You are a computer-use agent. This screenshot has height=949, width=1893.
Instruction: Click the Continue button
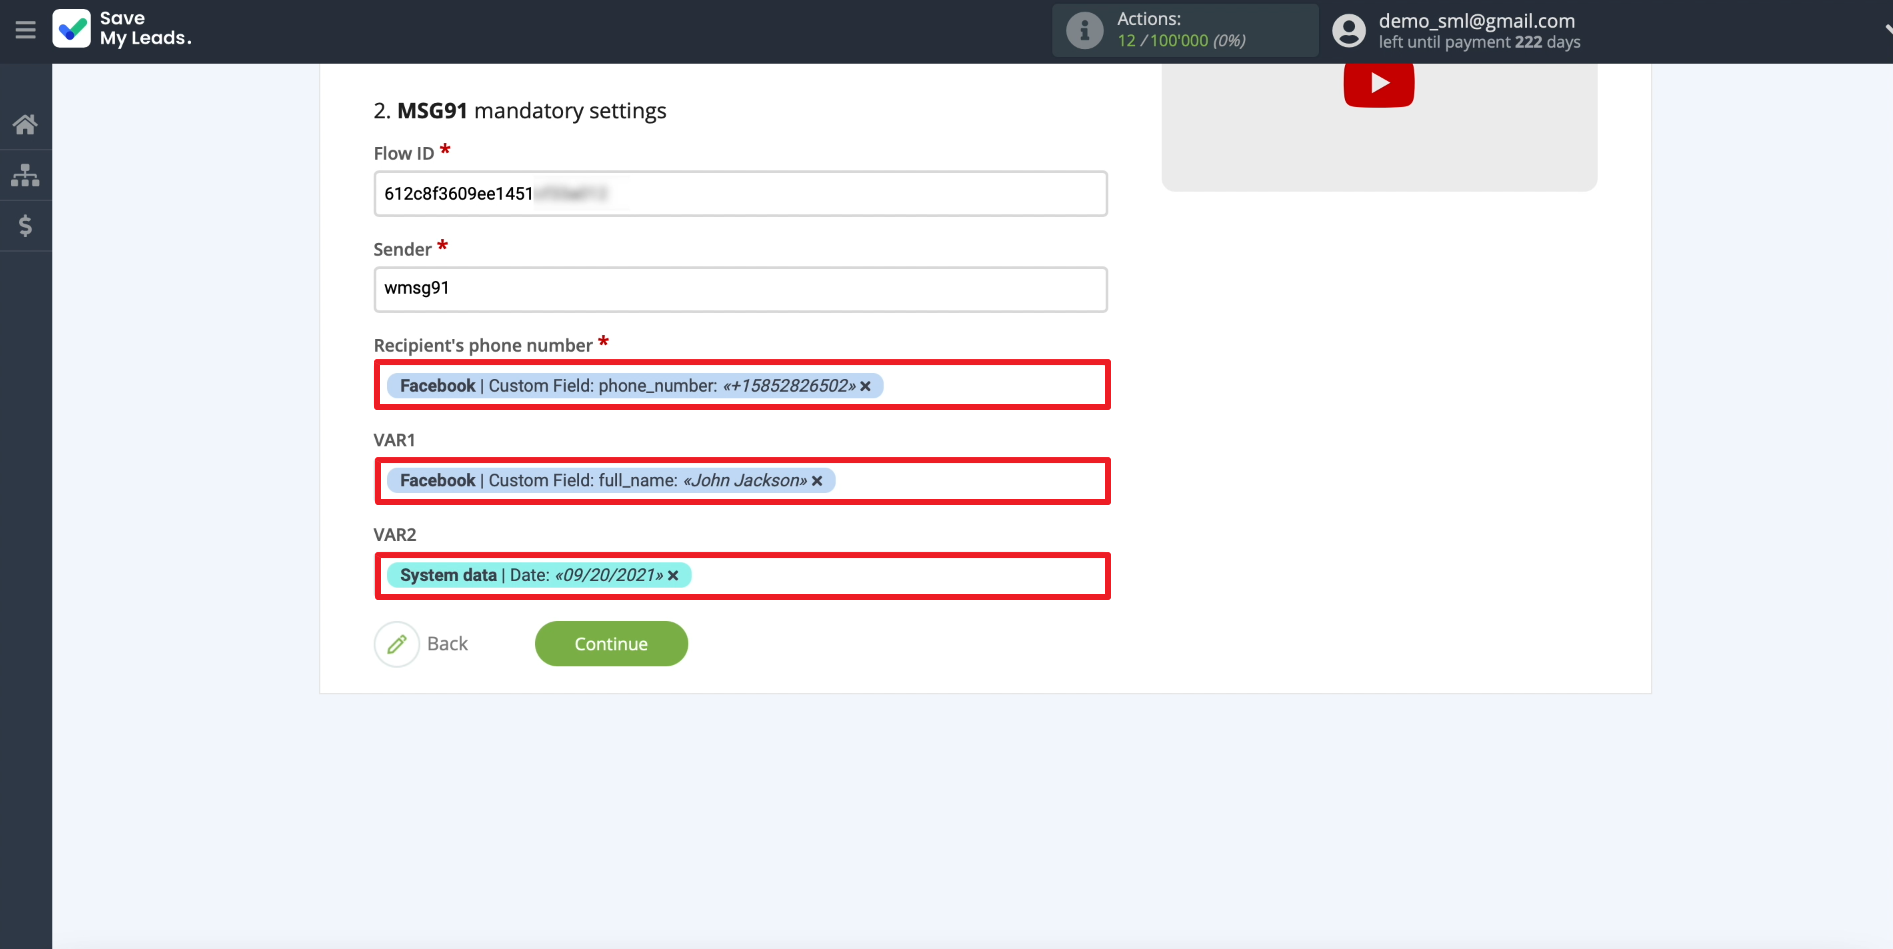(x=611, y=644)
